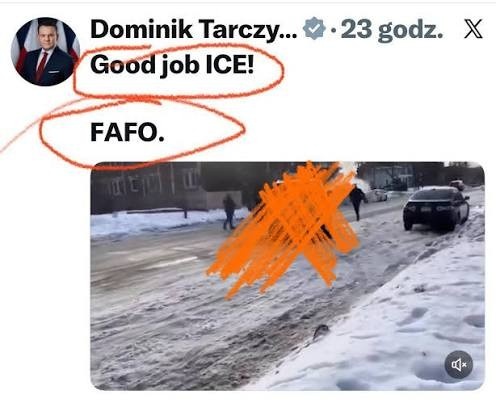Select the "Good job ICE!" text line
The height and width of the screenshot is (403, 496).
172,65
